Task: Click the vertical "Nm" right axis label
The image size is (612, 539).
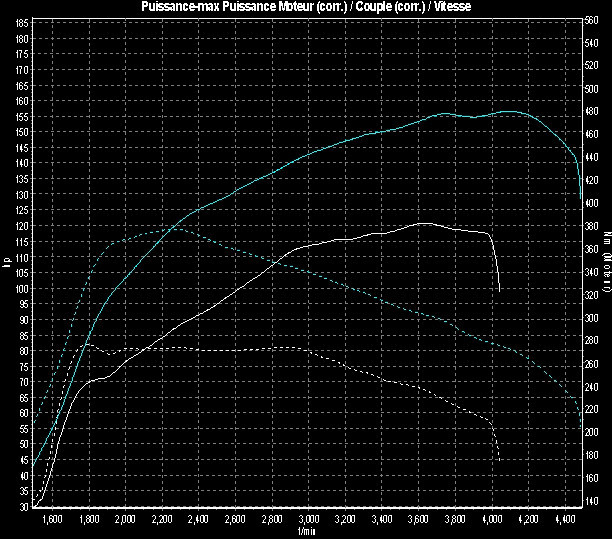Action: click(x=606, y=264)
